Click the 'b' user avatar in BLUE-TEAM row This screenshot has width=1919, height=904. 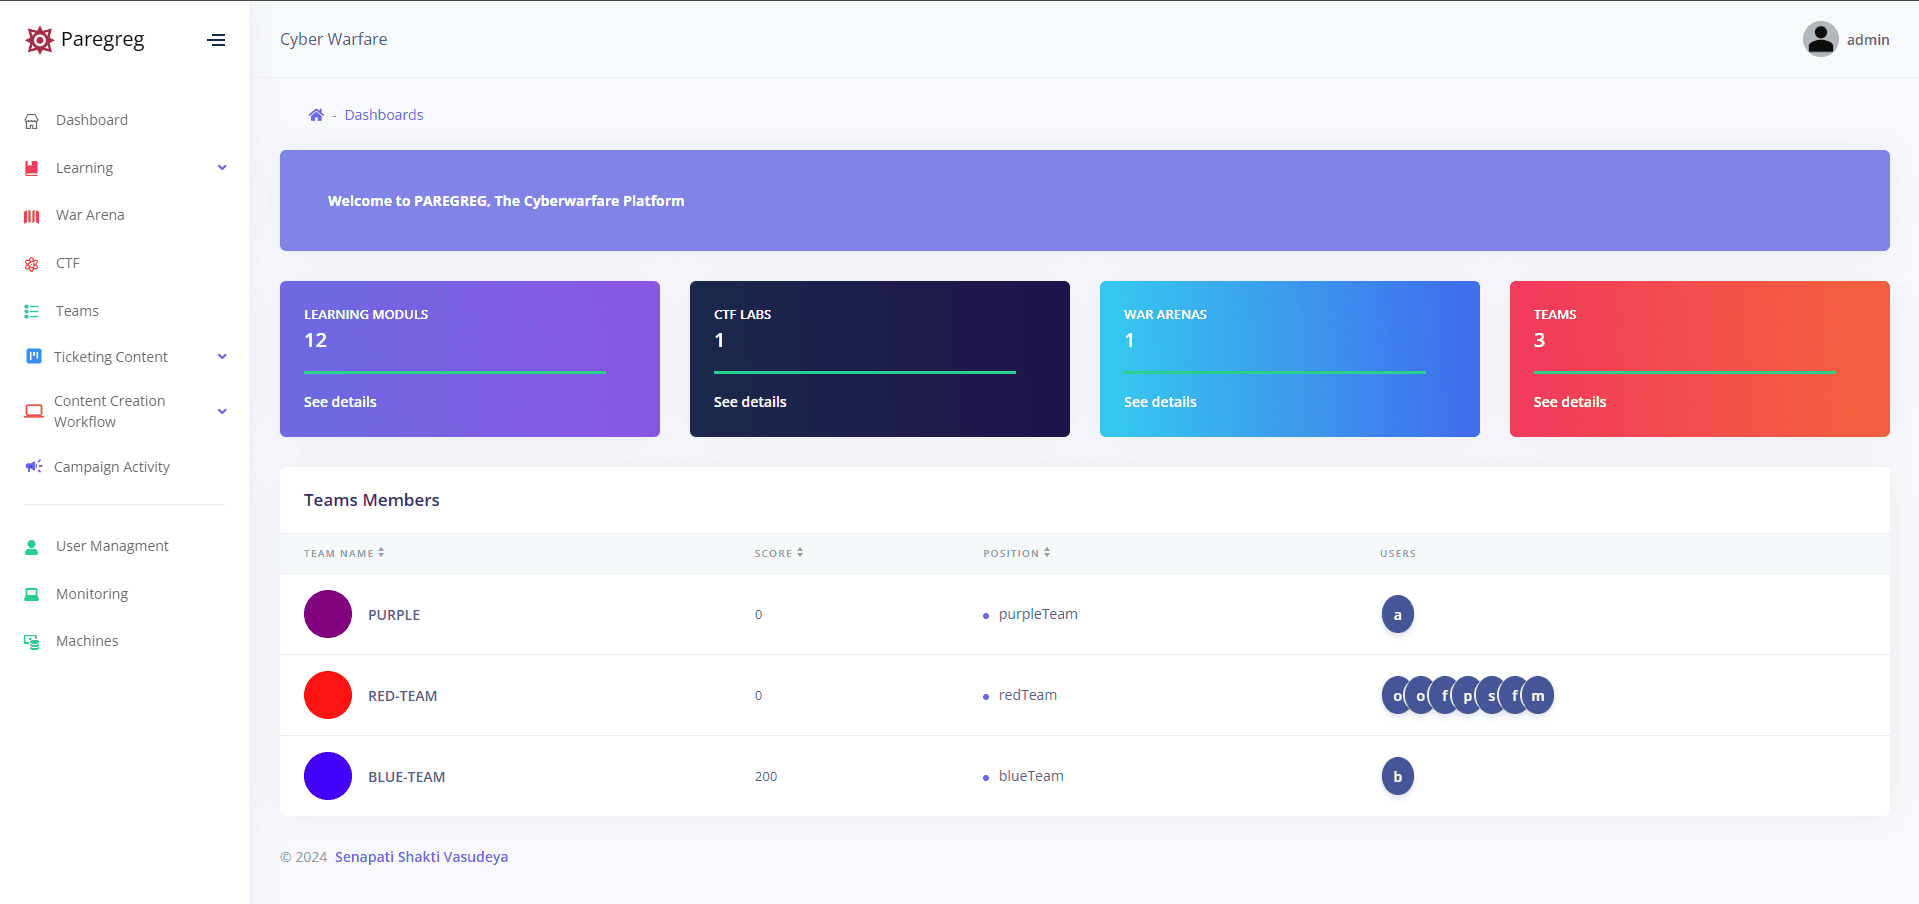coord(1397,777)
